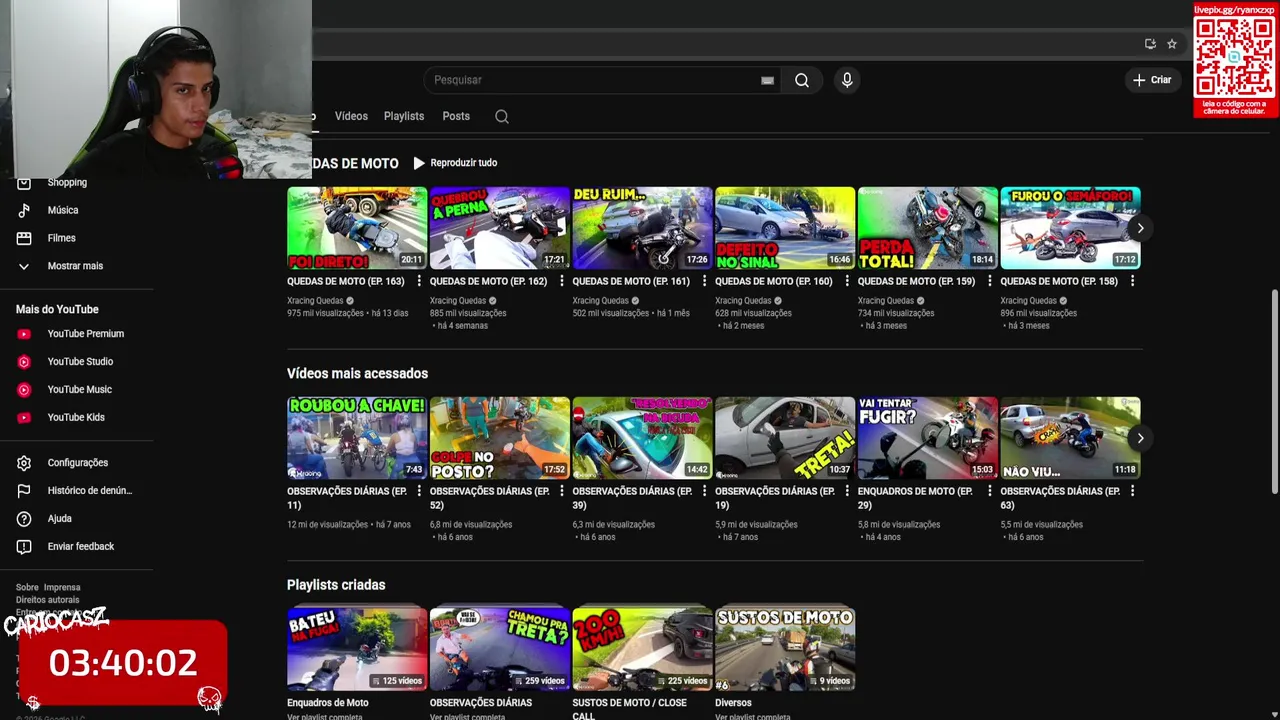Play QUEDAS DE MOTO EP. 158 'Furou o semáforo' thumbnail
The image size is (1280, 720).
coord(1070,228)
